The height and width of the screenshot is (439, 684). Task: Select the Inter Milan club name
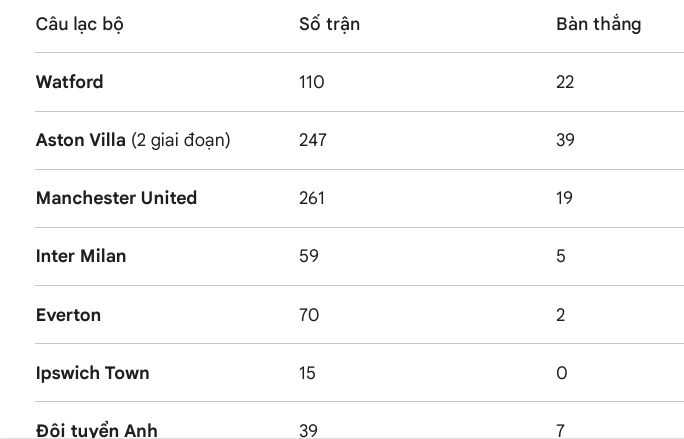(81, 256)
